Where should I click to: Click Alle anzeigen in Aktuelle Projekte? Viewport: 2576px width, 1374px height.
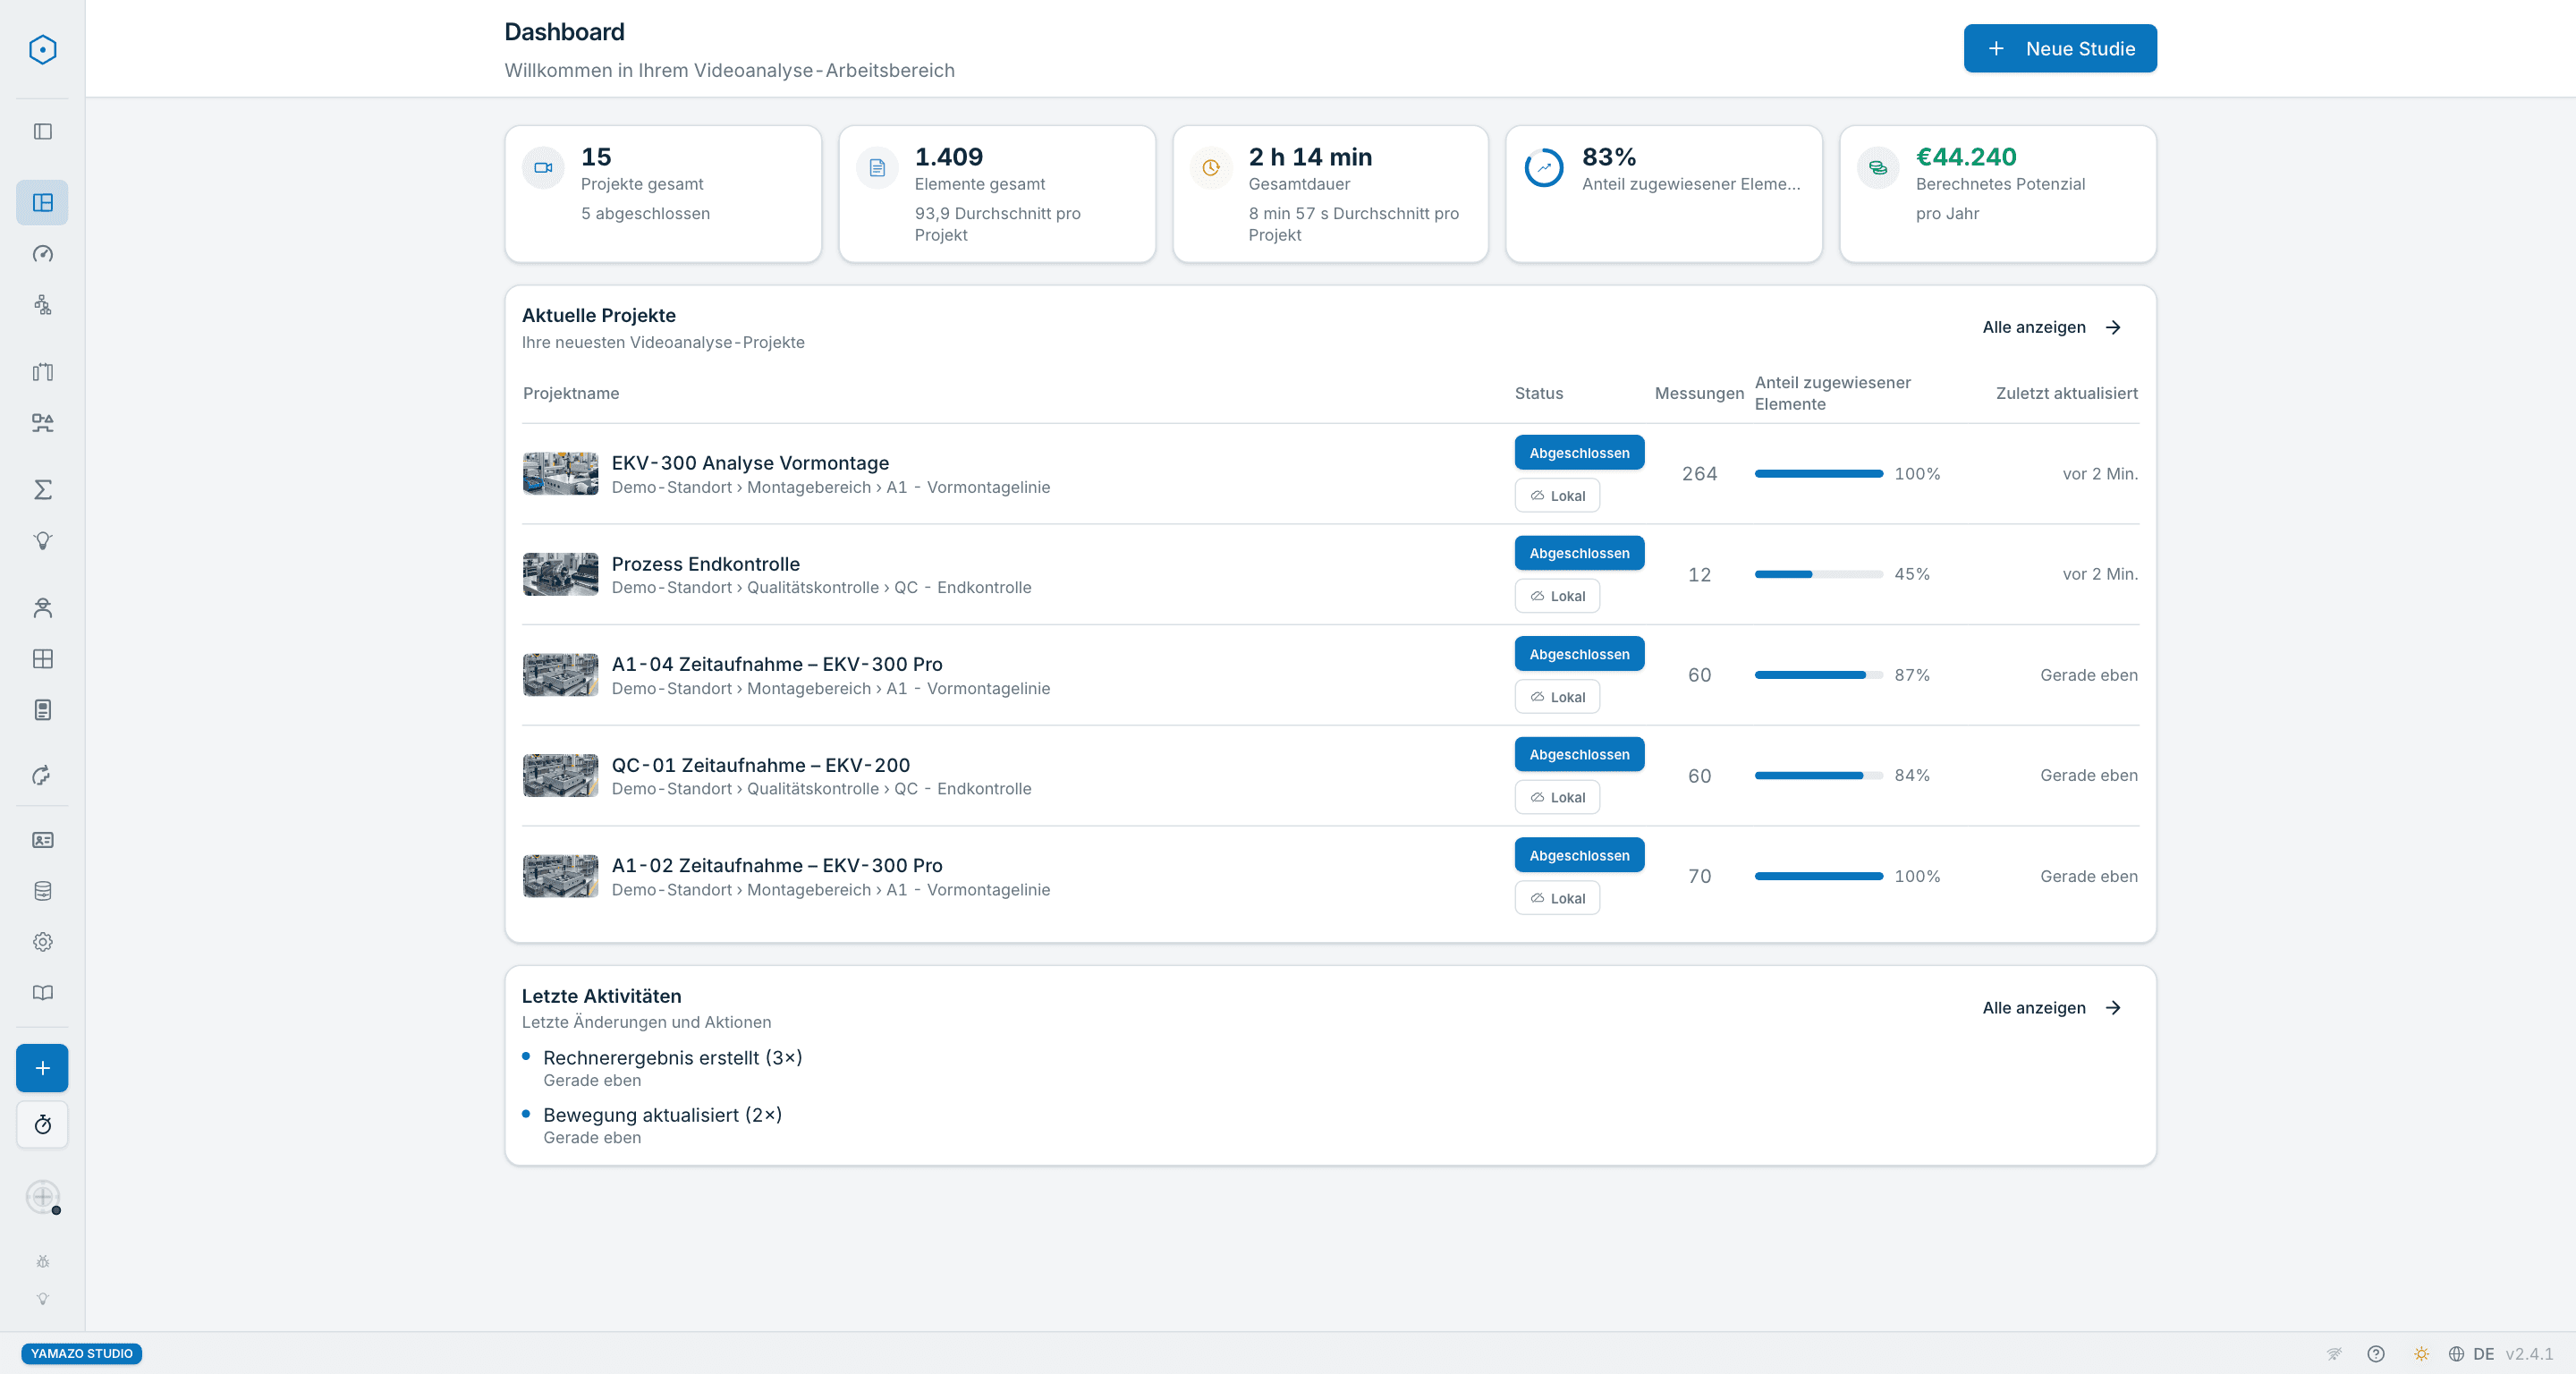2052,327
